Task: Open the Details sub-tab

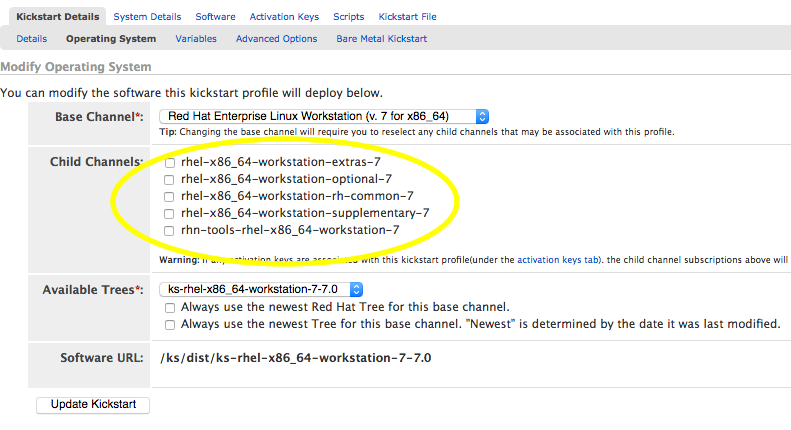Action: tap(32, 39)
